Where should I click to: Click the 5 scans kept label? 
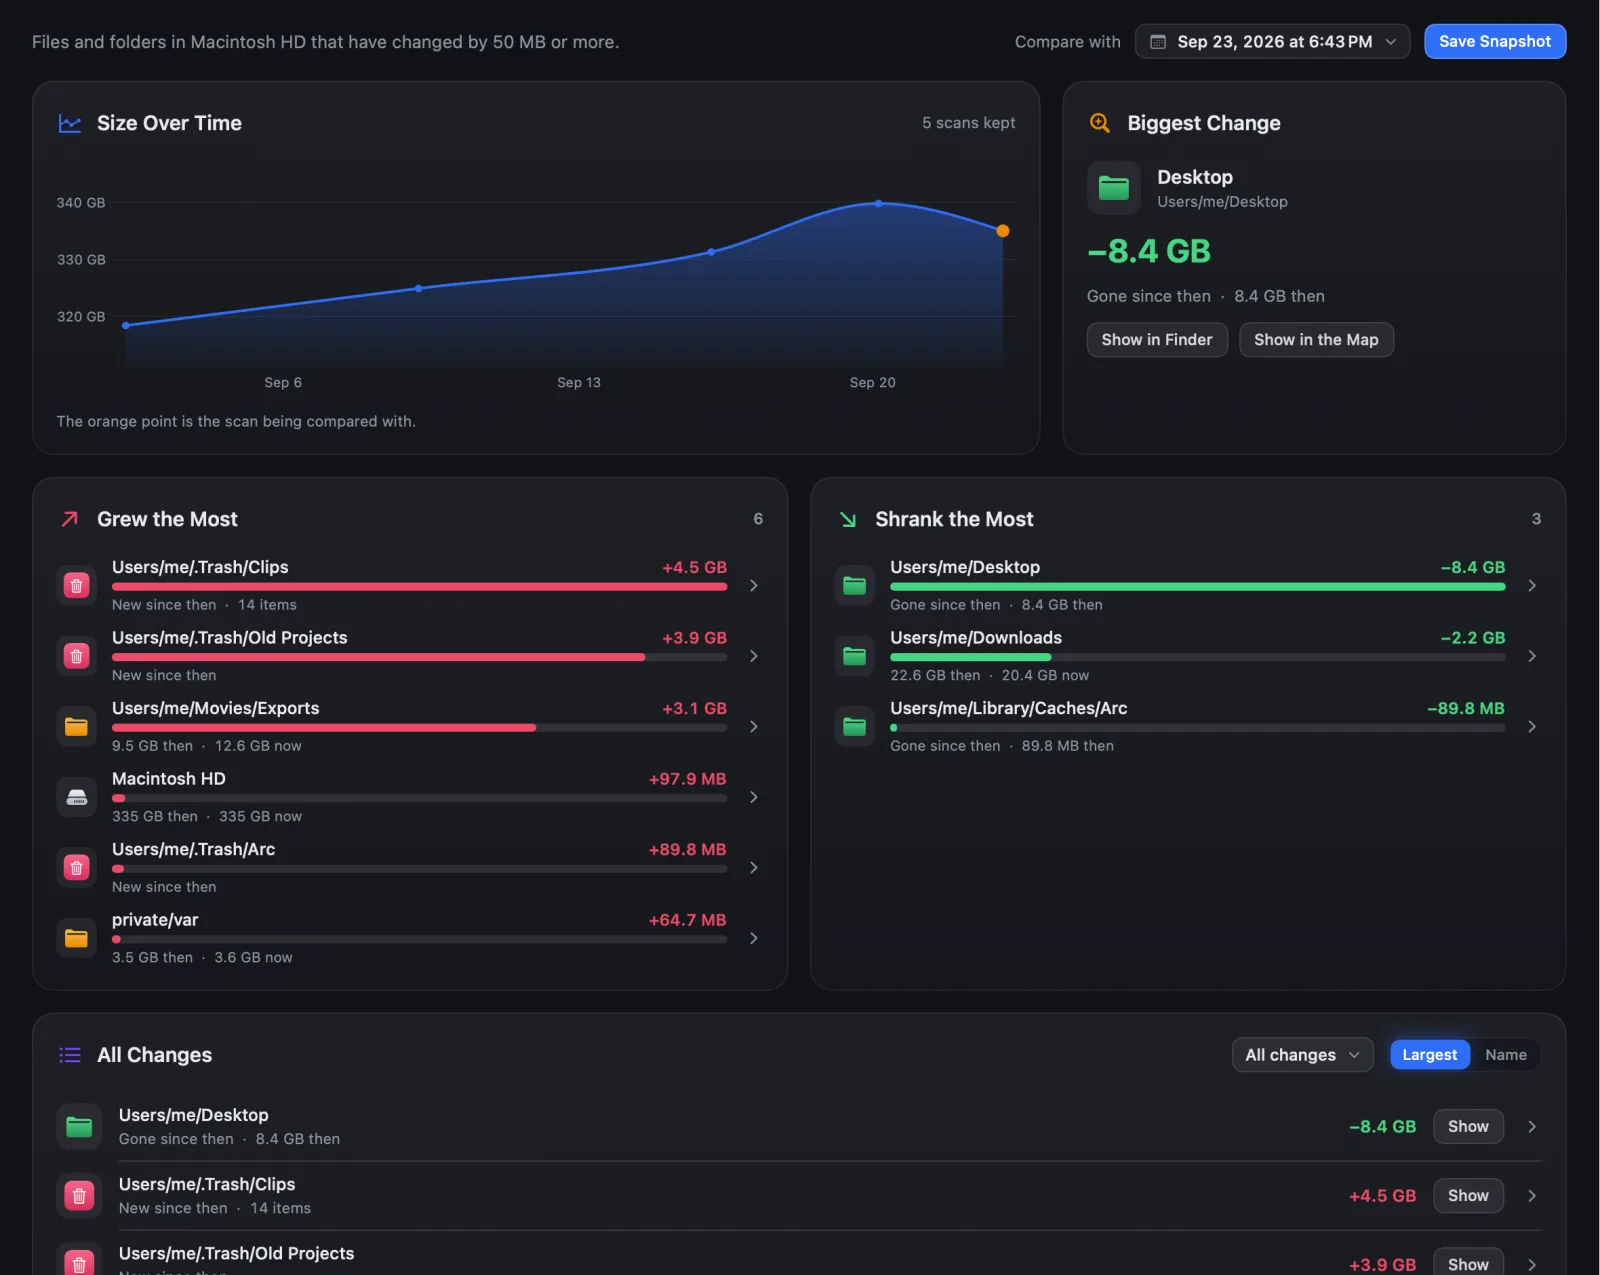coord(968,123)
